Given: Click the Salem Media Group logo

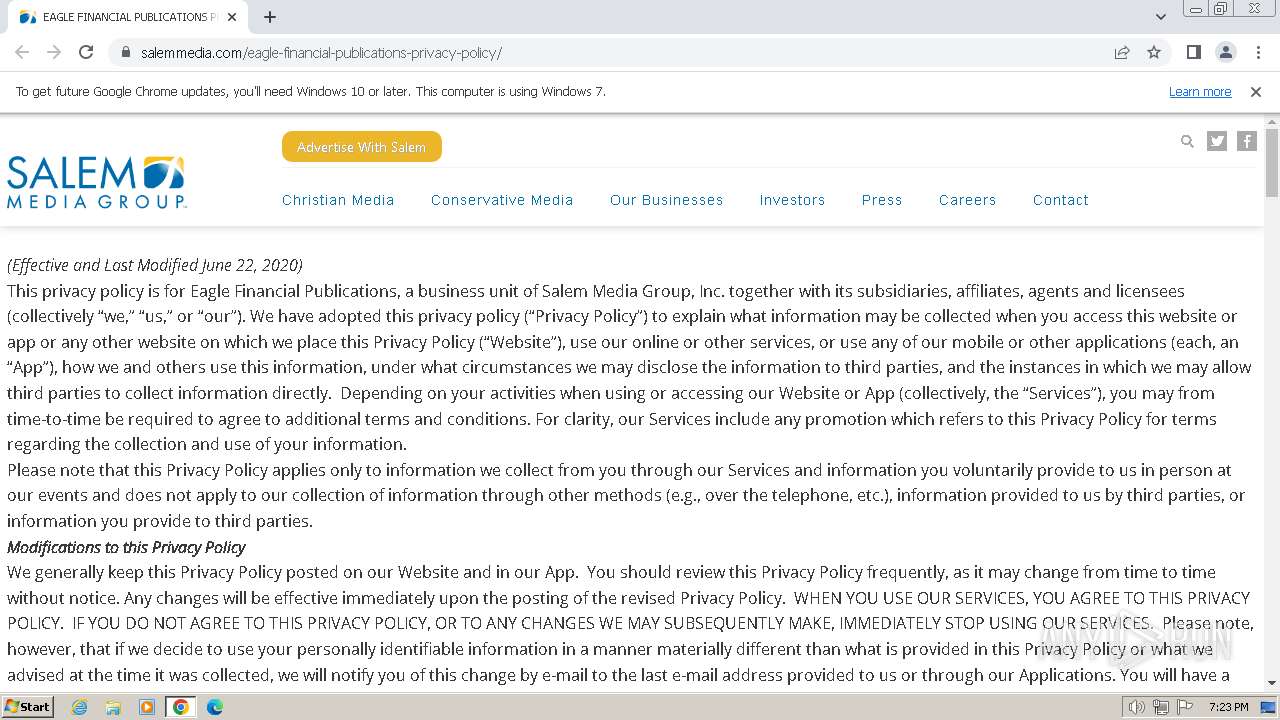Looking at the screenshot, I should 96,182.
